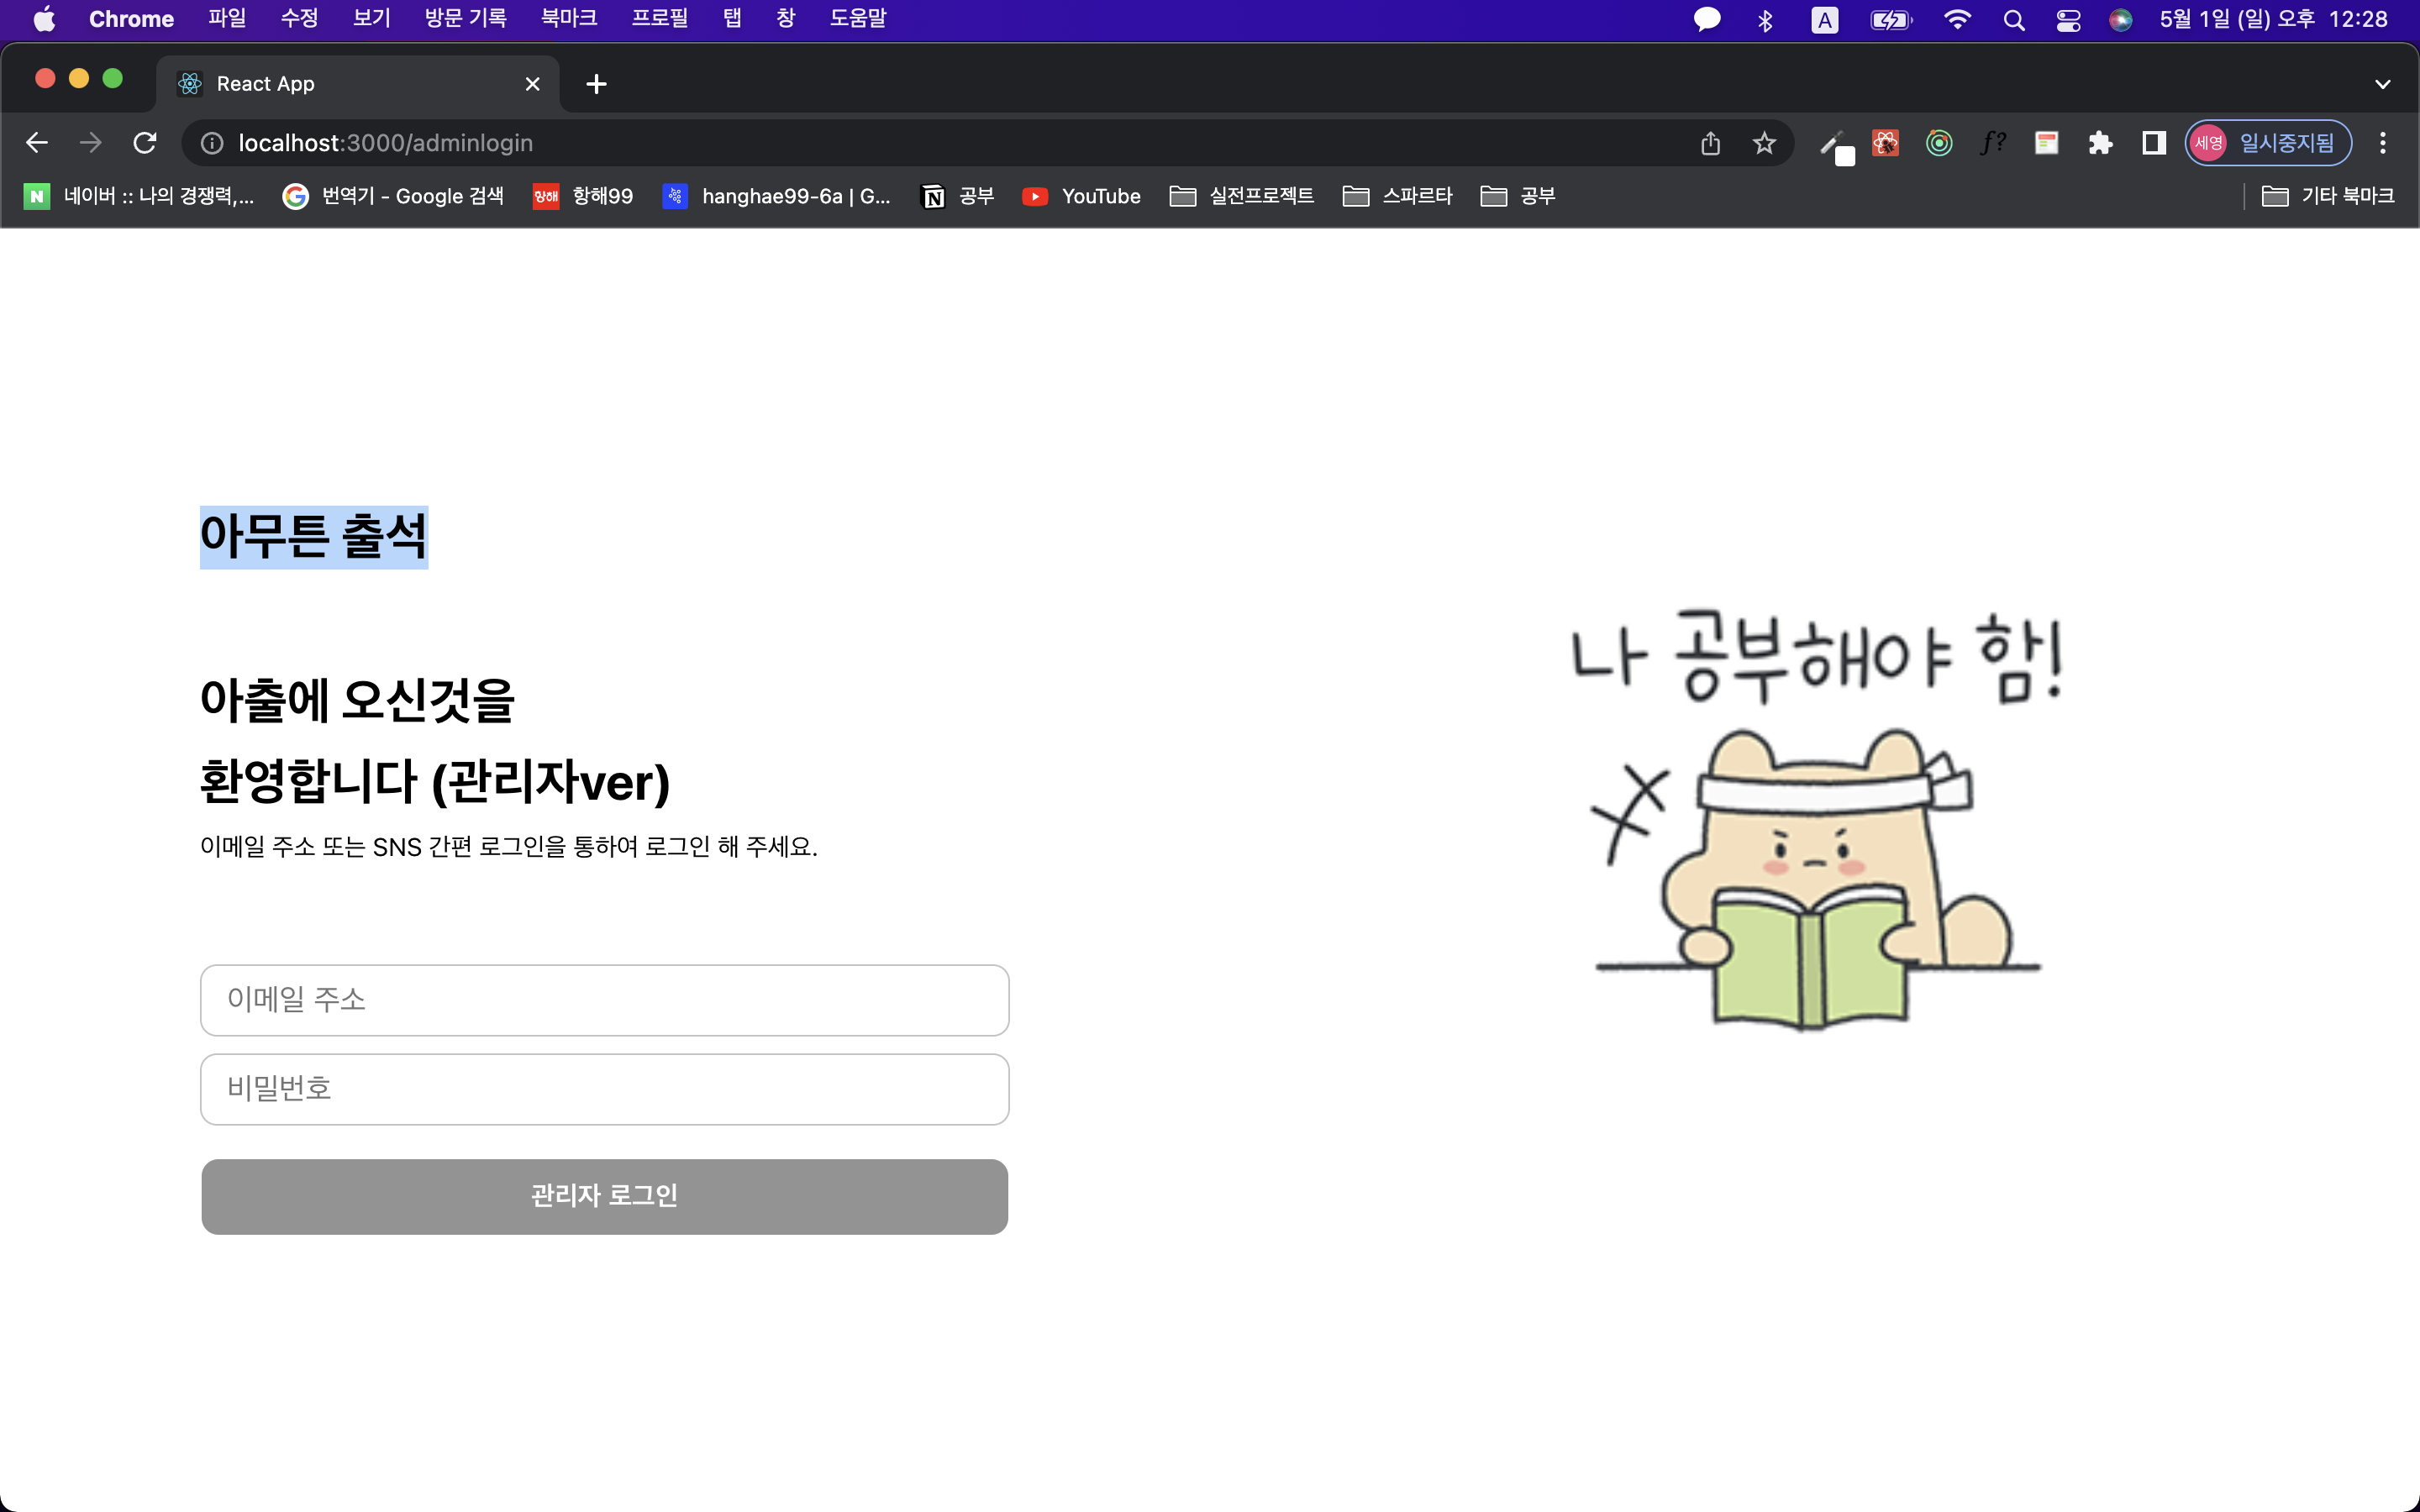Bookmark this page with star icon
The image size is (2420, 1512).
1764,143
